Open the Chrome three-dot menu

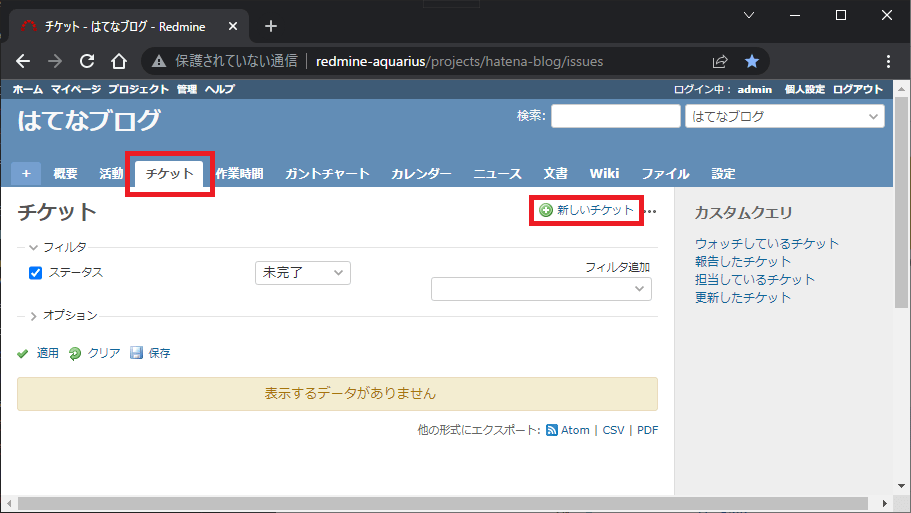pos(888,61)
